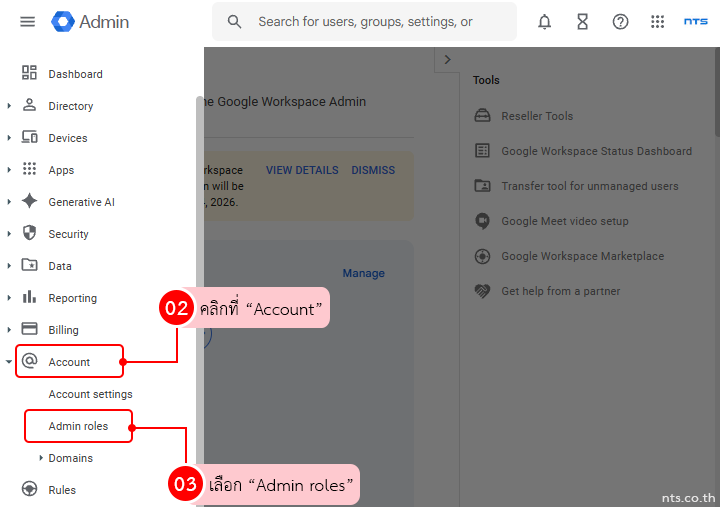Viewport: 720px width, 507px height.
Task: Click the VIEW DETAILS button
Action: point(302,170)
